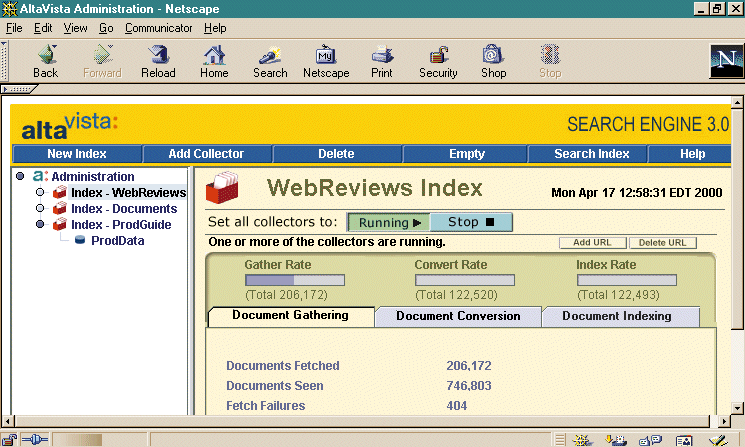
Task: Click the Add URL button
Action: (x=592, y=243)
